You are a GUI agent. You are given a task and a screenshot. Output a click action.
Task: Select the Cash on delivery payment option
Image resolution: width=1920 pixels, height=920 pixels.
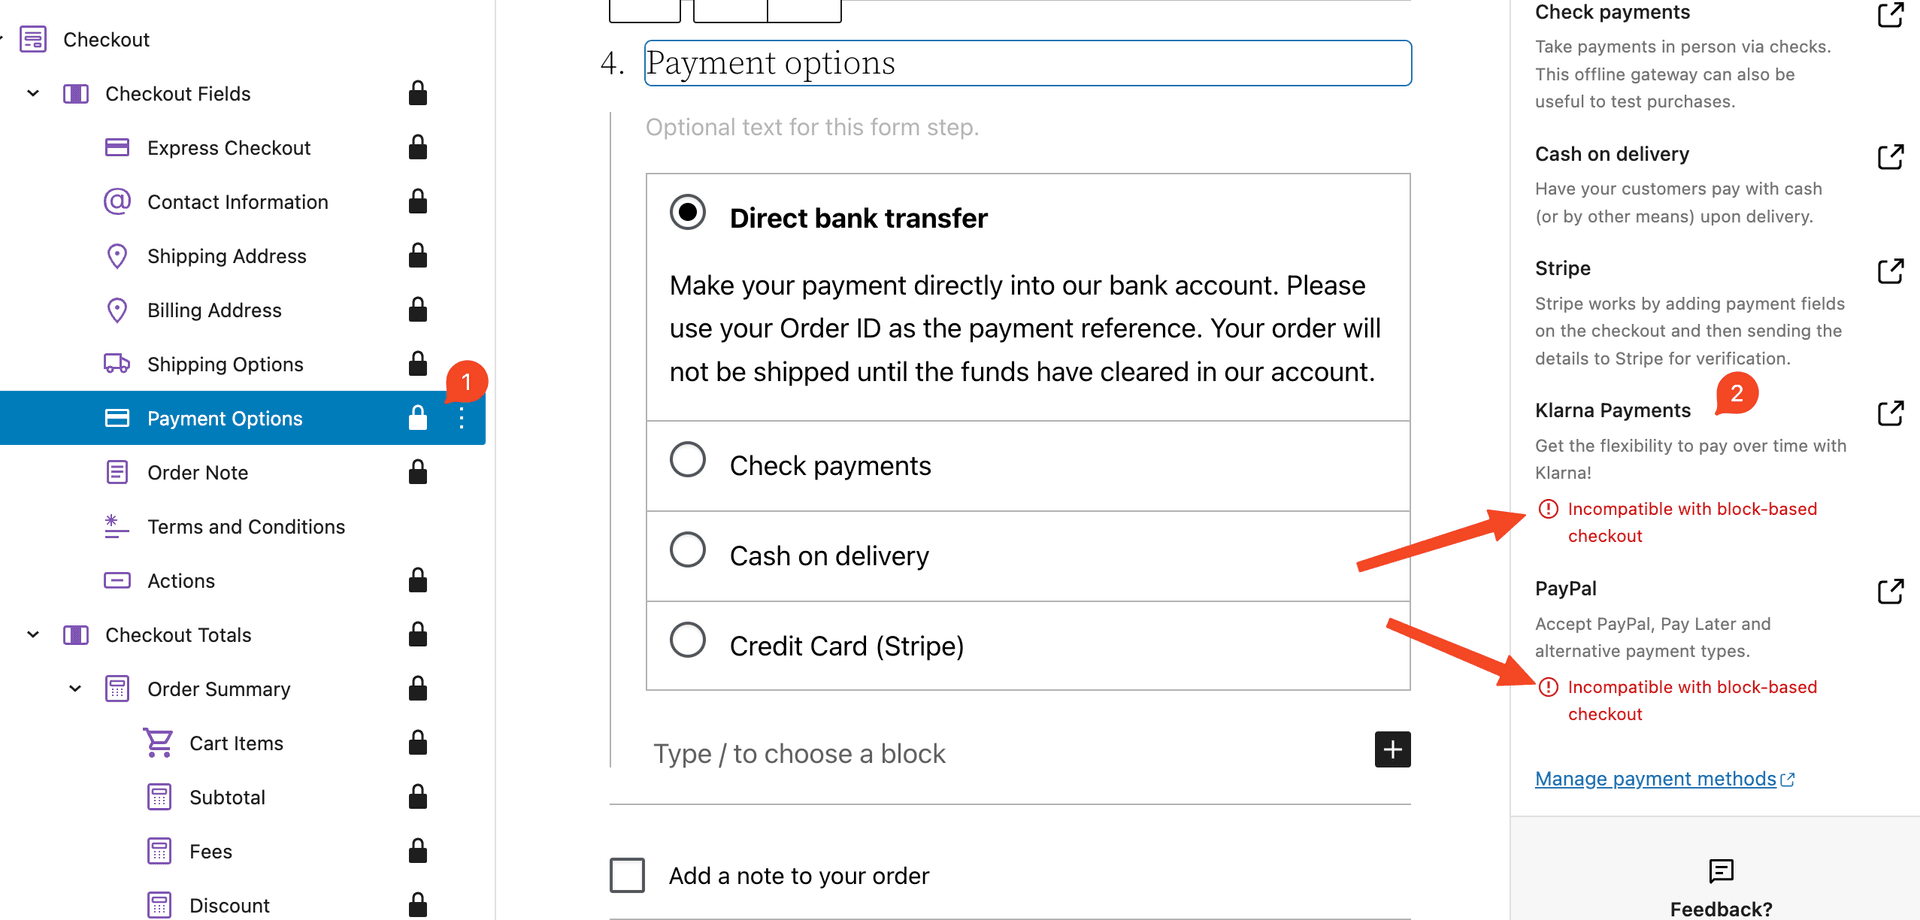(688, 549)
